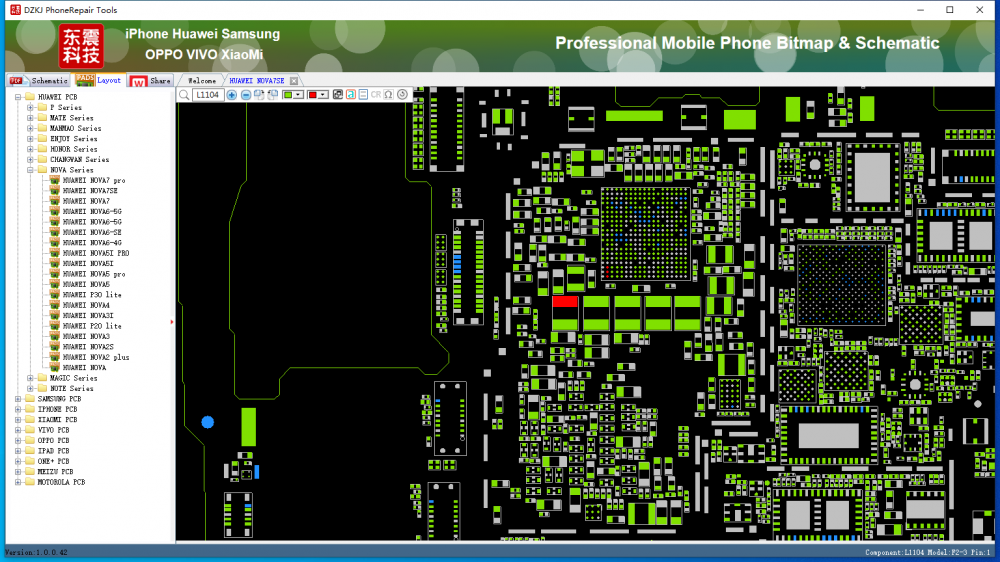Click the rotate-left board icon in toolbar
Screen dimensions: 1000x562
[273, 95]
